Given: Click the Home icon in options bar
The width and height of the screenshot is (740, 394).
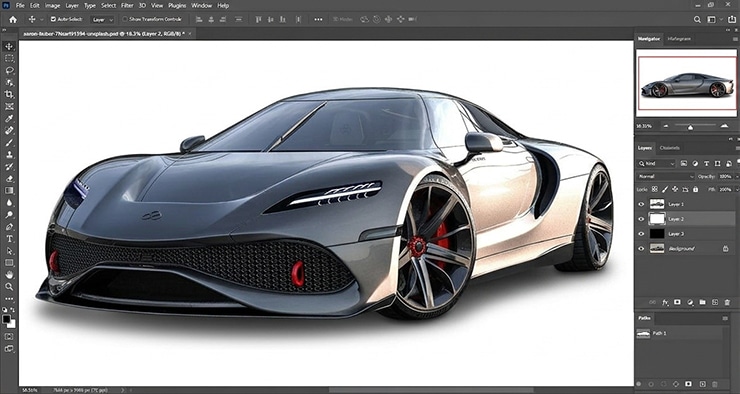Looking at the screenshot, I should [x=13, y=19].
